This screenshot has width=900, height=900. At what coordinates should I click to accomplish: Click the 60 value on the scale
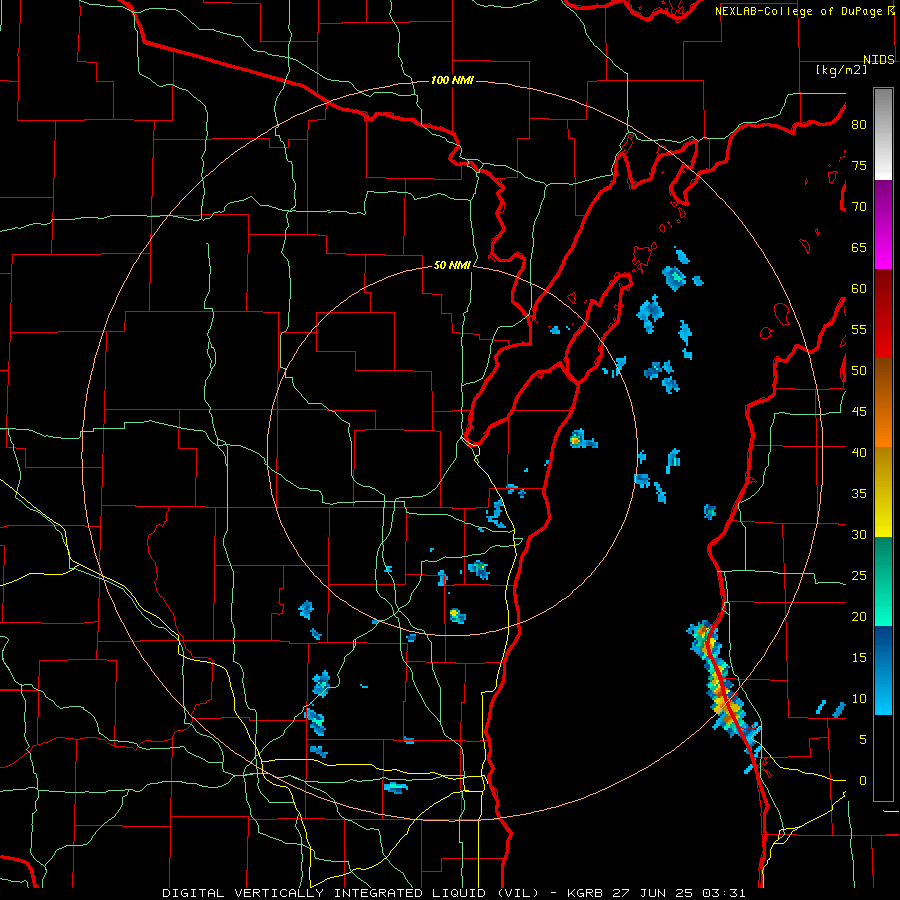[x=859, y=289]
